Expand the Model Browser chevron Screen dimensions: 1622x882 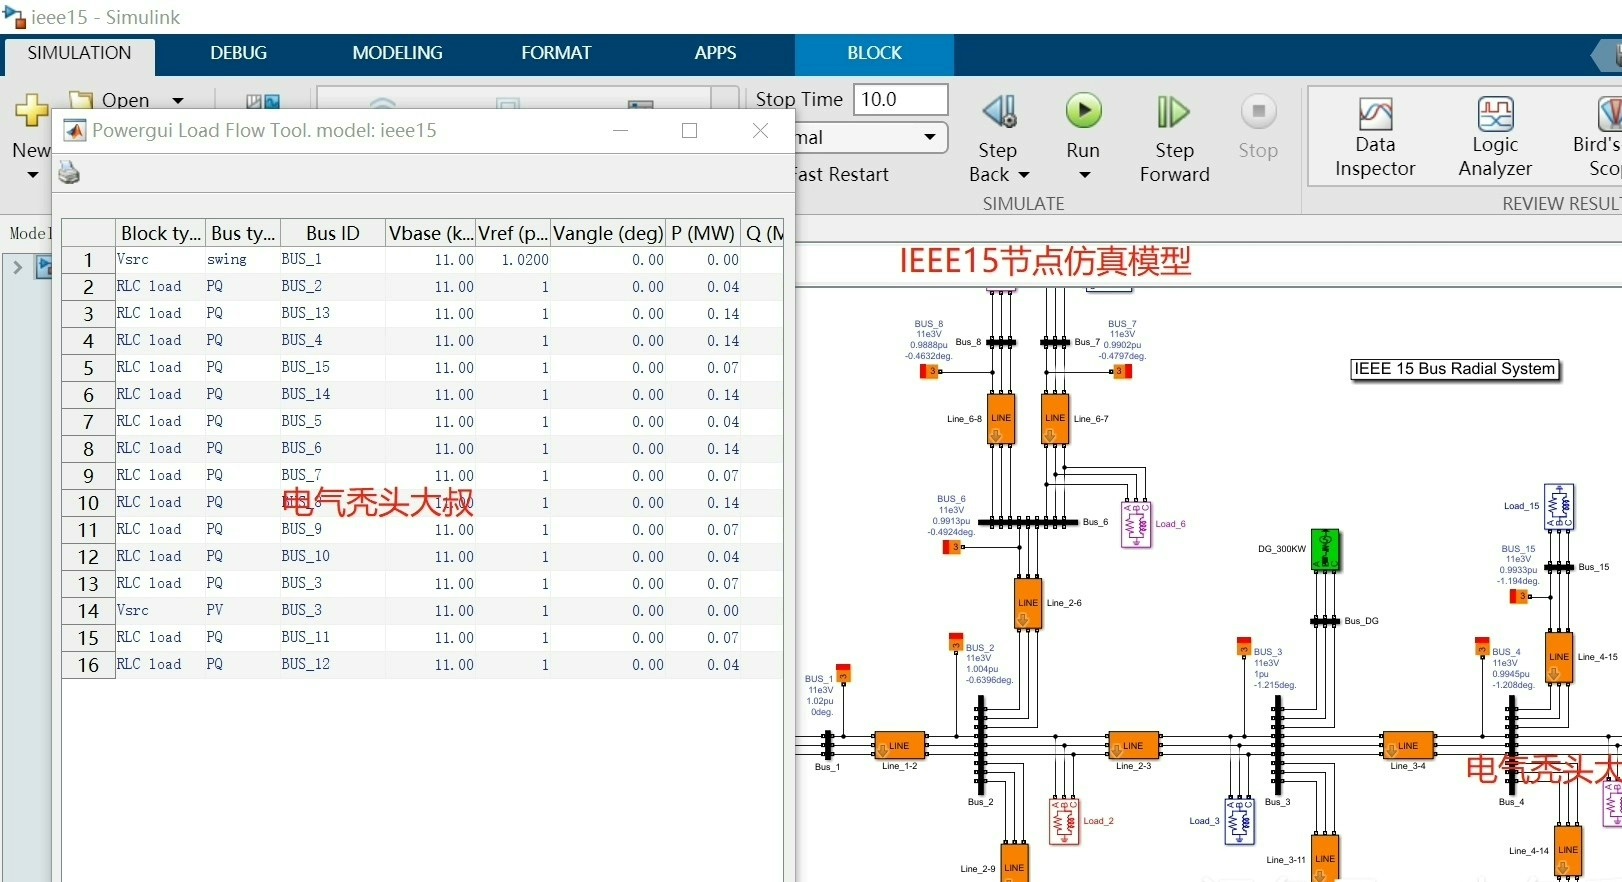[x=17, y=267]
